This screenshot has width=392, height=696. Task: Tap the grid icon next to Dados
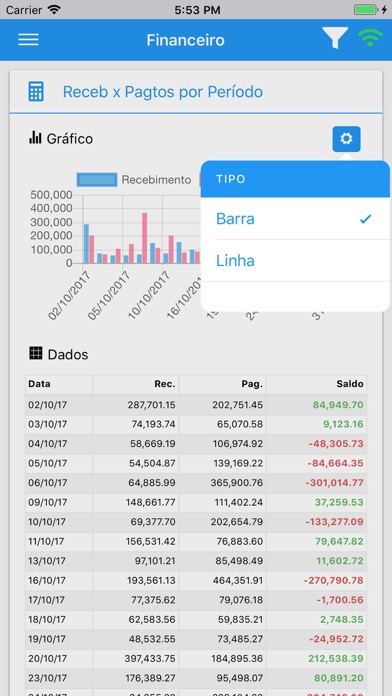(x=36, y=354)
